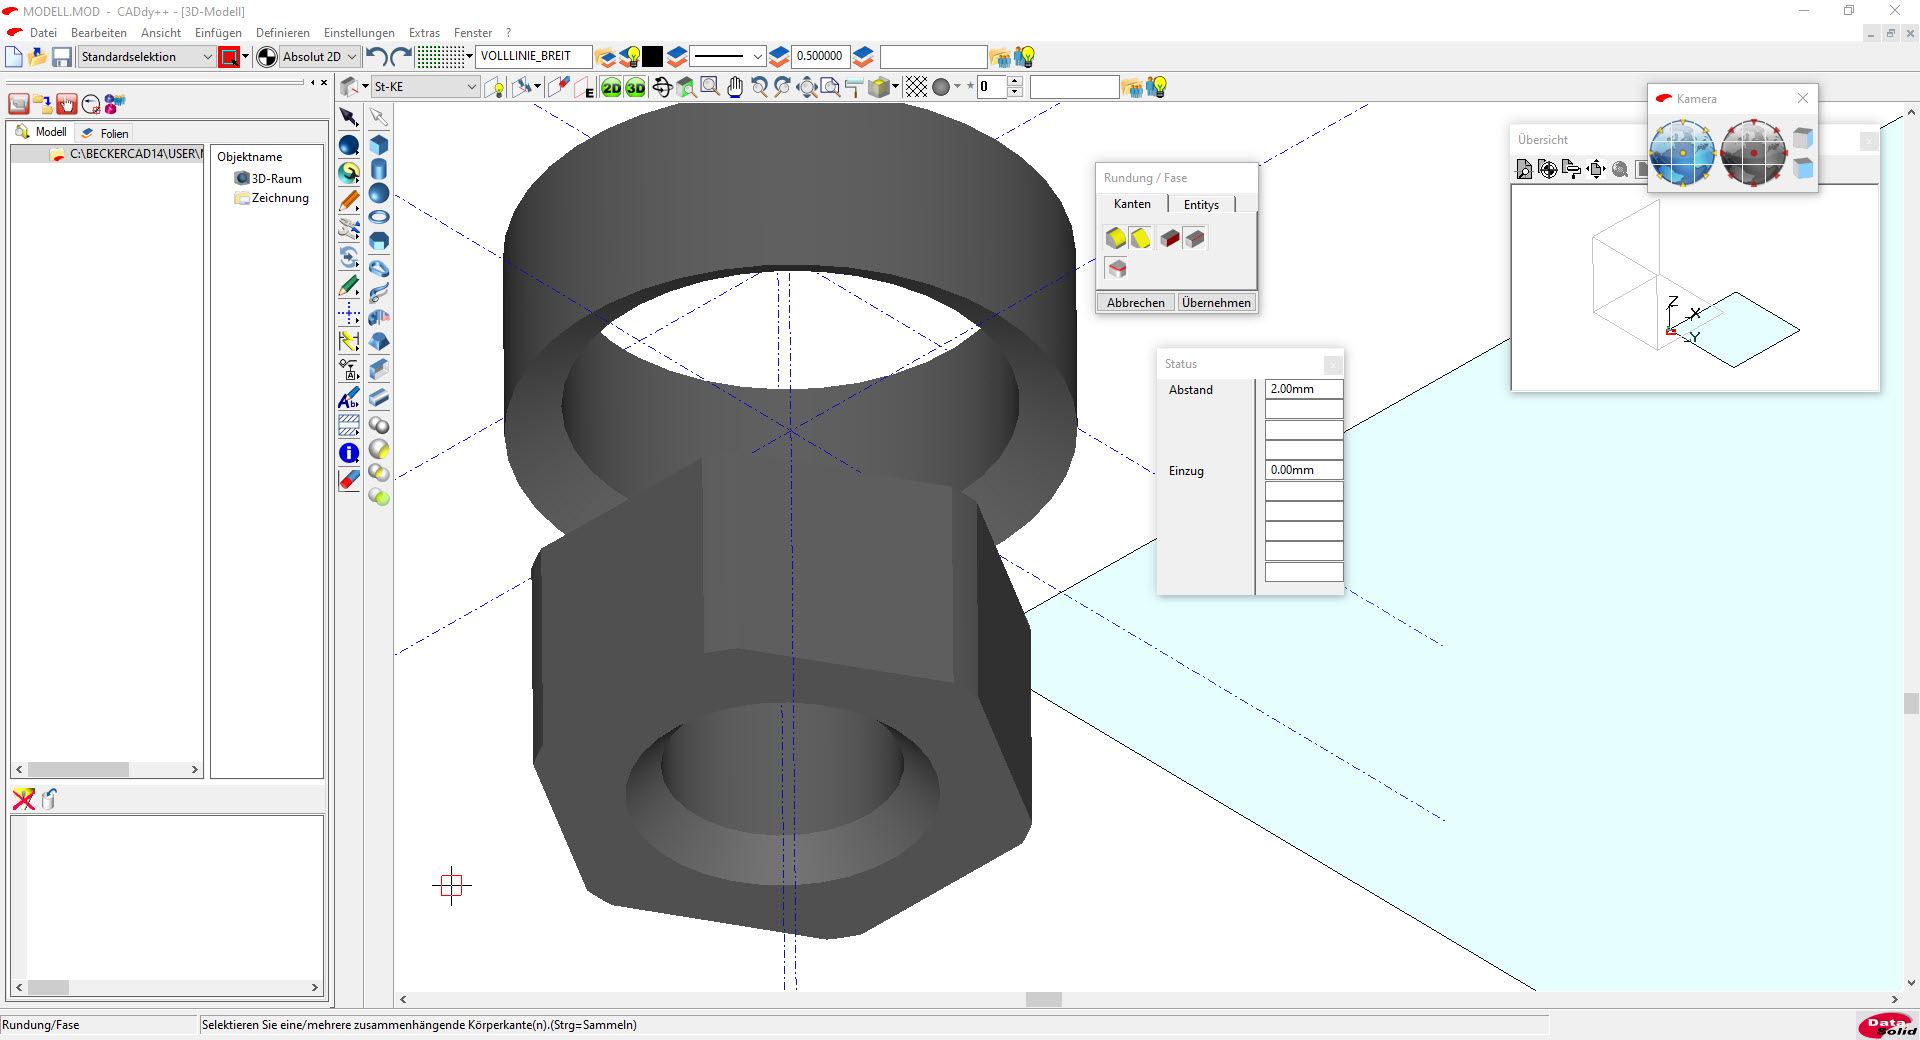Choose the torus solid tool

click(x=379, y=217)
